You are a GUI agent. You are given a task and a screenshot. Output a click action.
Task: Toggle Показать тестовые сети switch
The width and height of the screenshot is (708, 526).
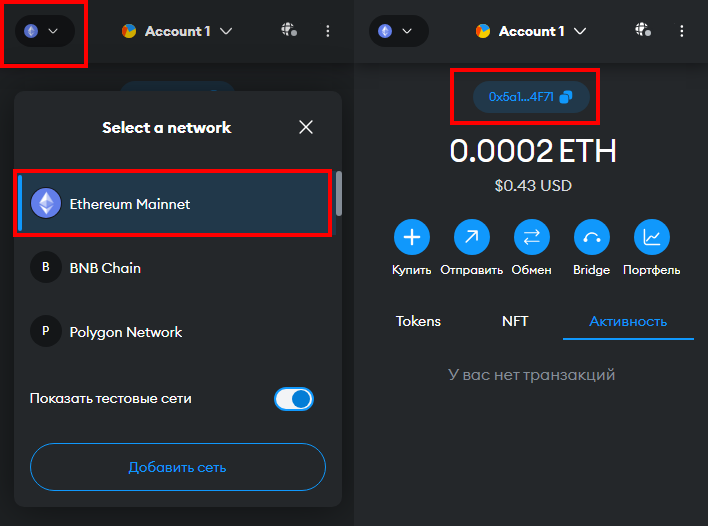[294, 399]
